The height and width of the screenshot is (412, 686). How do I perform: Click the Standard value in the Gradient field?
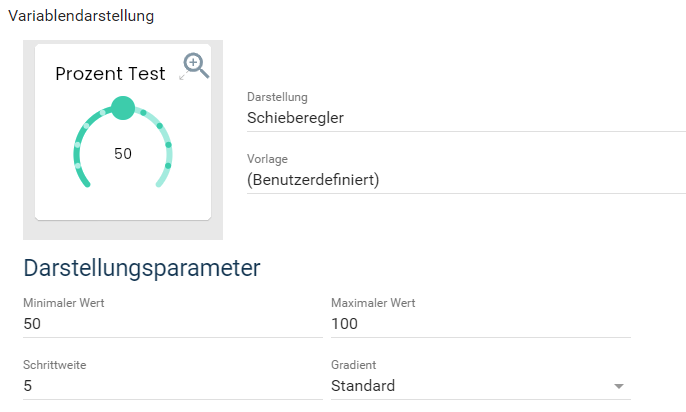(x=363, y=386)
